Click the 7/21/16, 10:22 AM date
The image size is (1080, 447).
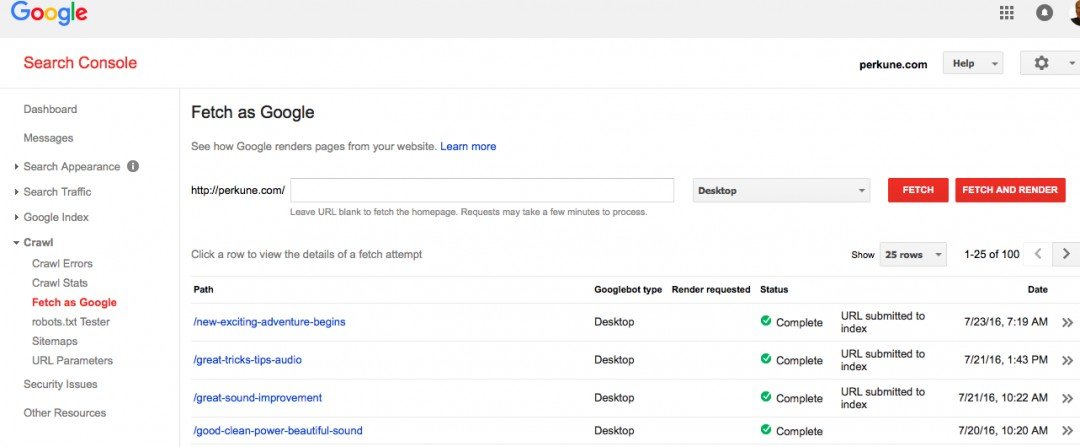[1003, 397]
